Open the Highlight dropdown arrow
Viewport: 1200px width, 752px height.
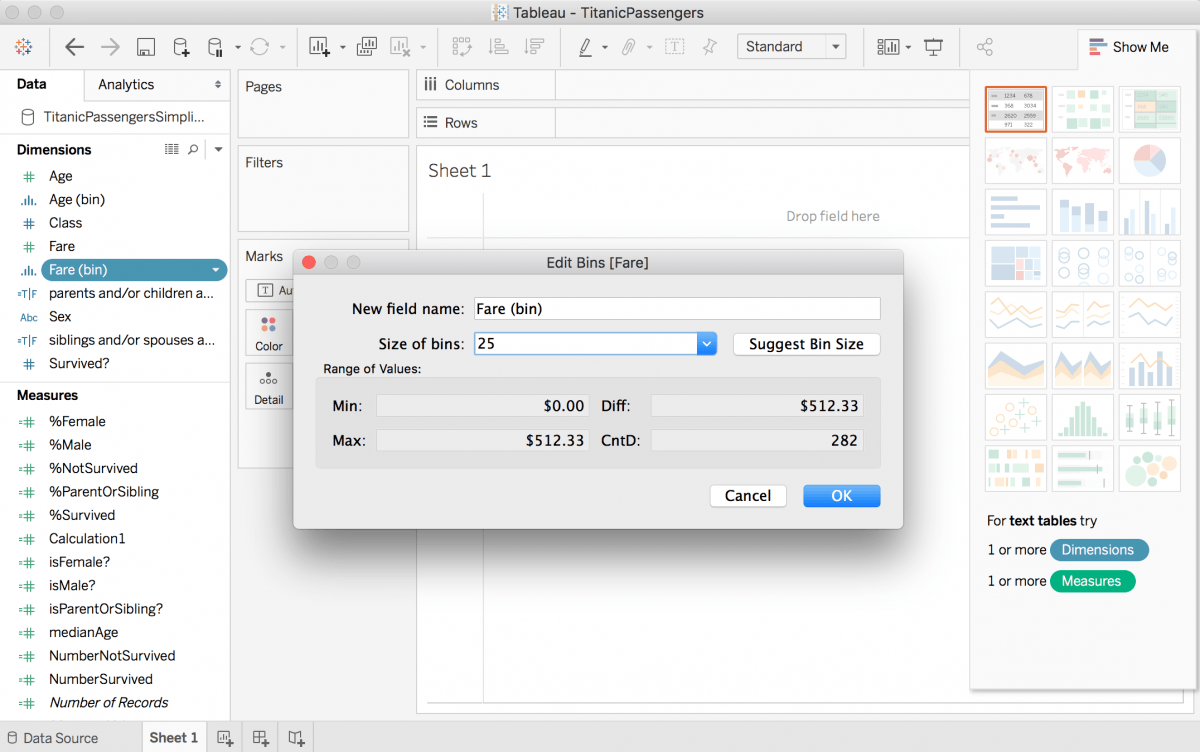(x=604, y=47)
